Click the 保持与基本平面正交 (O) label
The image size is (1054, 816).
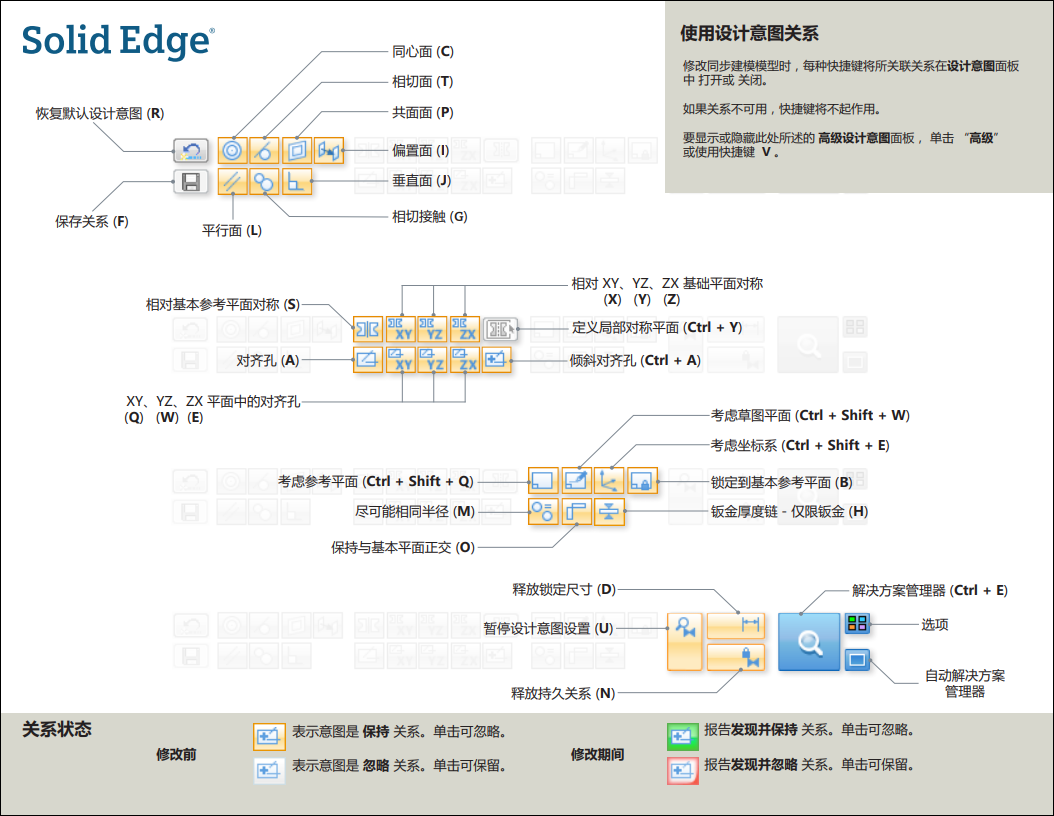click(403, 547)
